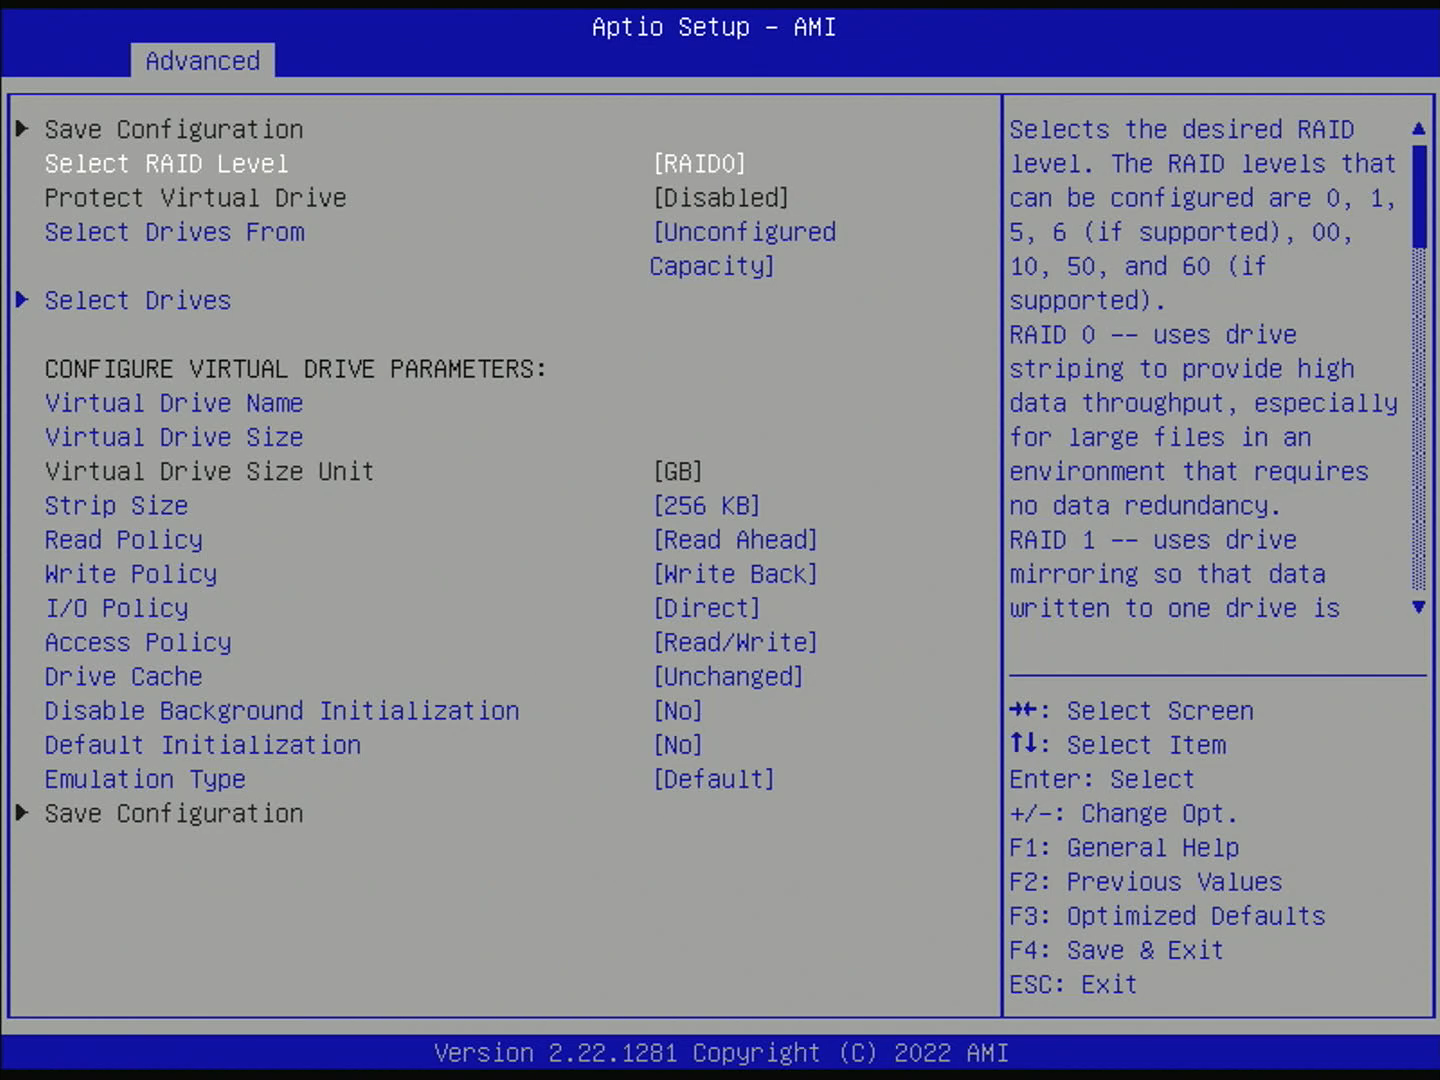Screen dimensions: 1440x1080
Task: Click the help panel scroll up arrow
Action: pos(1418,129)
